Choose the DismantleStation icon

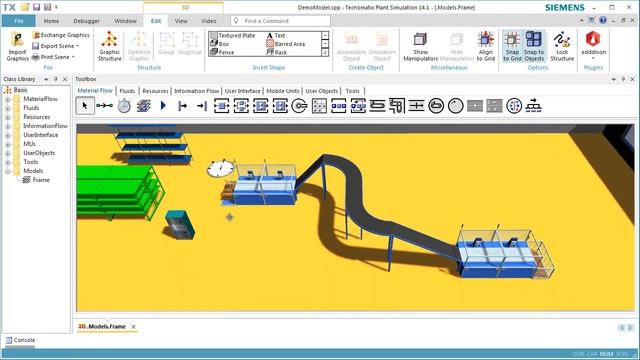[280, 106]
